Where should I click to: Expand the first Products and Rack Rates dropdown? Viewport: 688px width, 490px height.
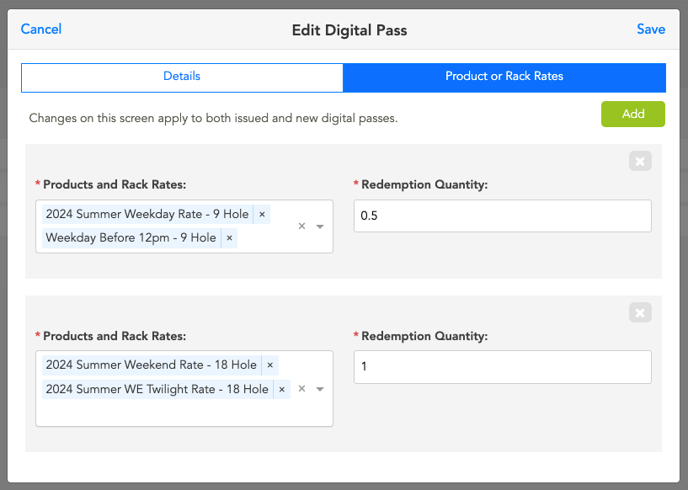point(320,227)
